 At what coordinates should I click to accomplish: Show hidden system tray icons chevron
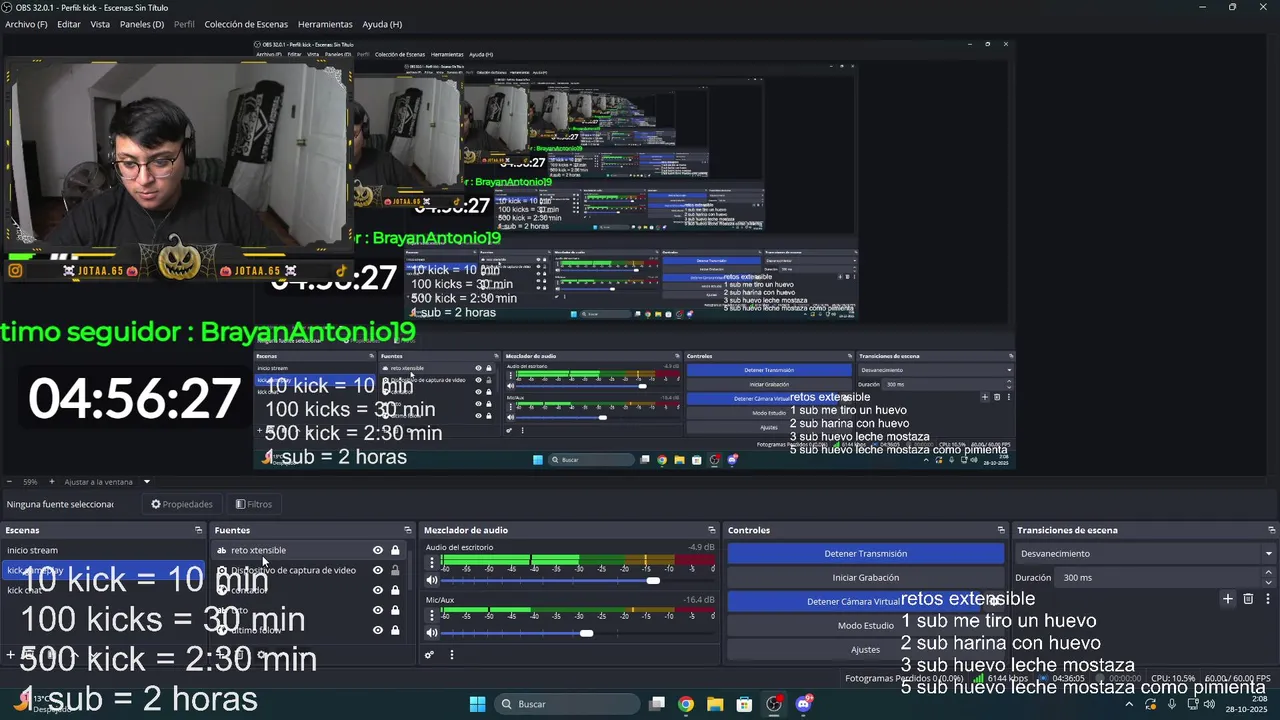1129,704
